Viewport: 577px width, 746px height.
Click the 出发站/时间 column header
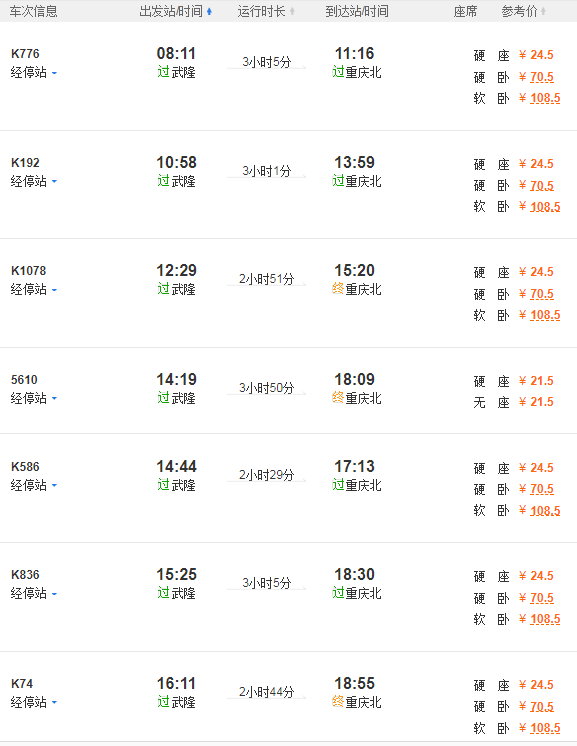[171, 11]
